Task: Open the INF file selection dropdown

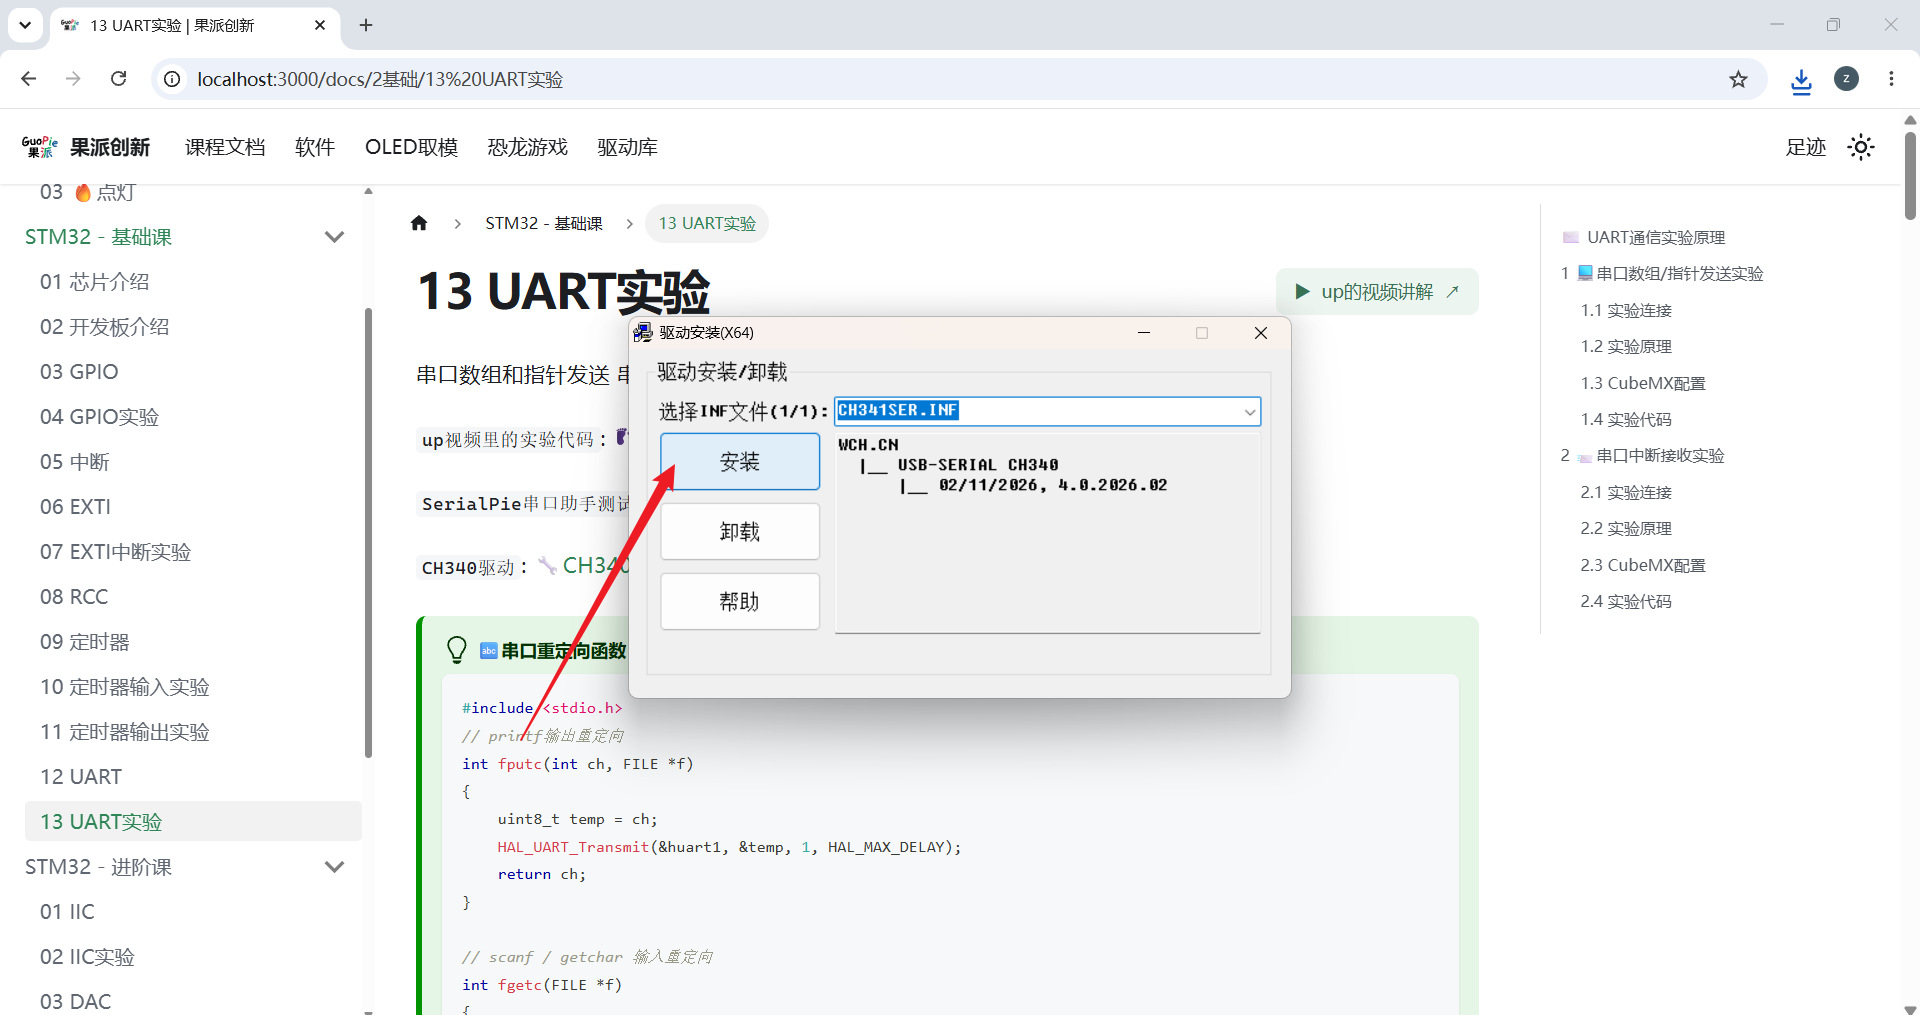Action: [x=1249, y=411]
